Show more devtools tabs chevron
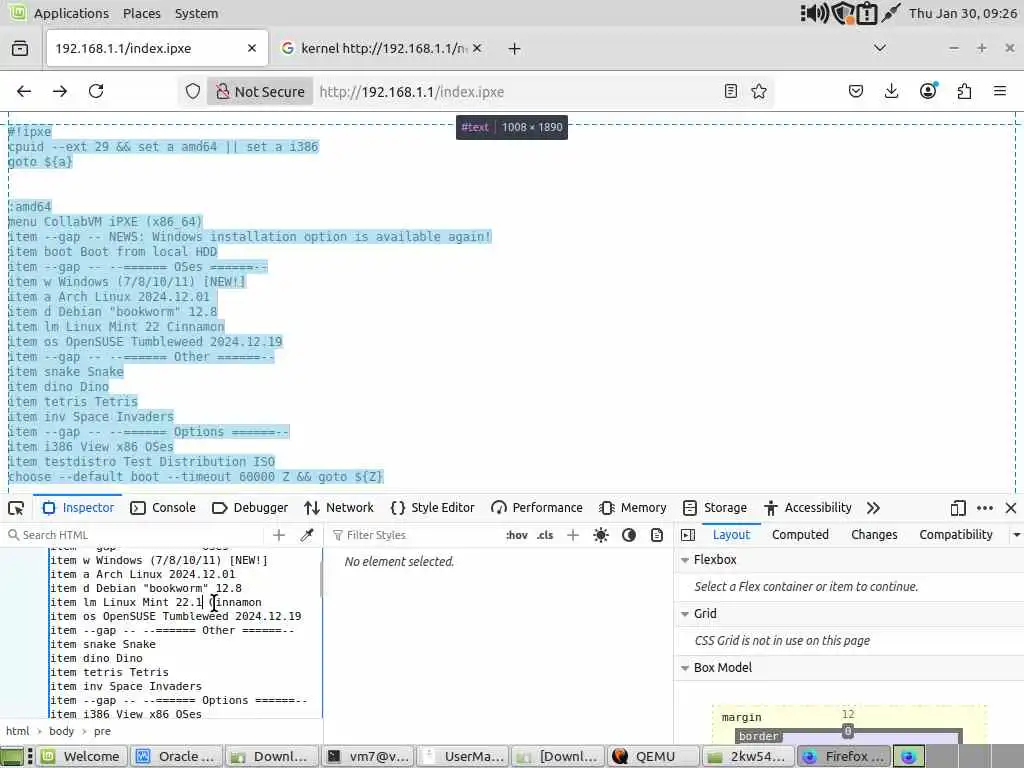This screenshot has width=1024, height=768. point(873,508)
